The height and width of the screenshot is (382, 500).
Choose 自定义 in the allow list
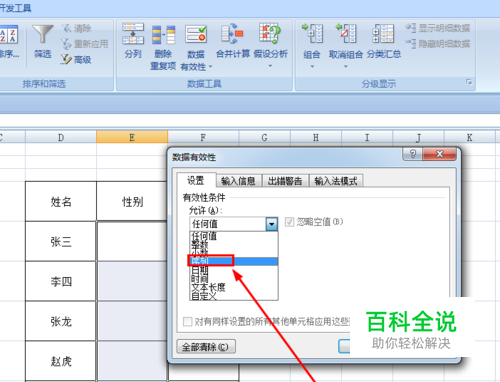[x=233, y=296]
